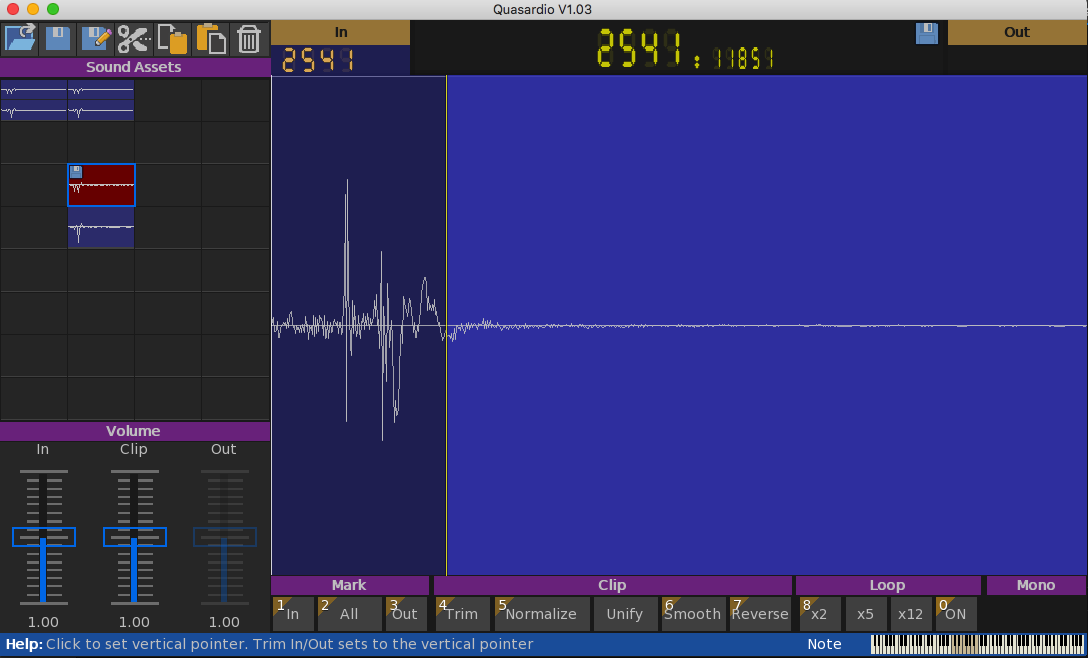Save as with the floppy-and-pencil icon

pyautogui.click(x=96, y=39)
